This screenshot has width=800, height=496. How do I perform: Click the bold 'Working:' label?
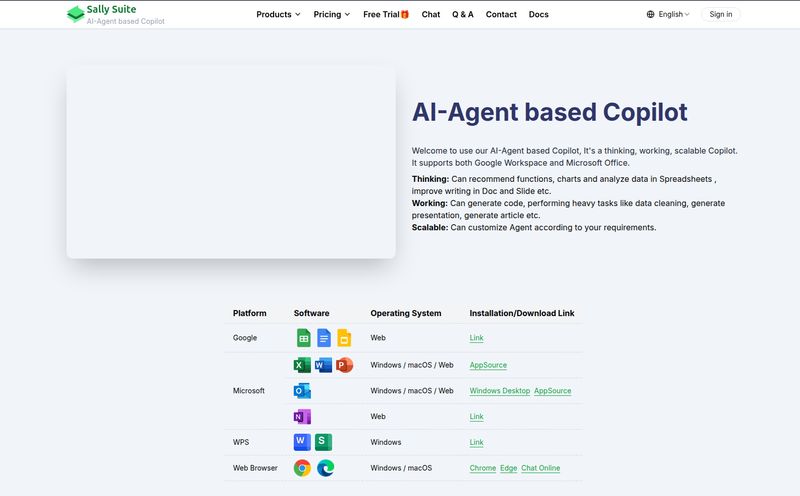pyautogui.click(x=430, y=203)
